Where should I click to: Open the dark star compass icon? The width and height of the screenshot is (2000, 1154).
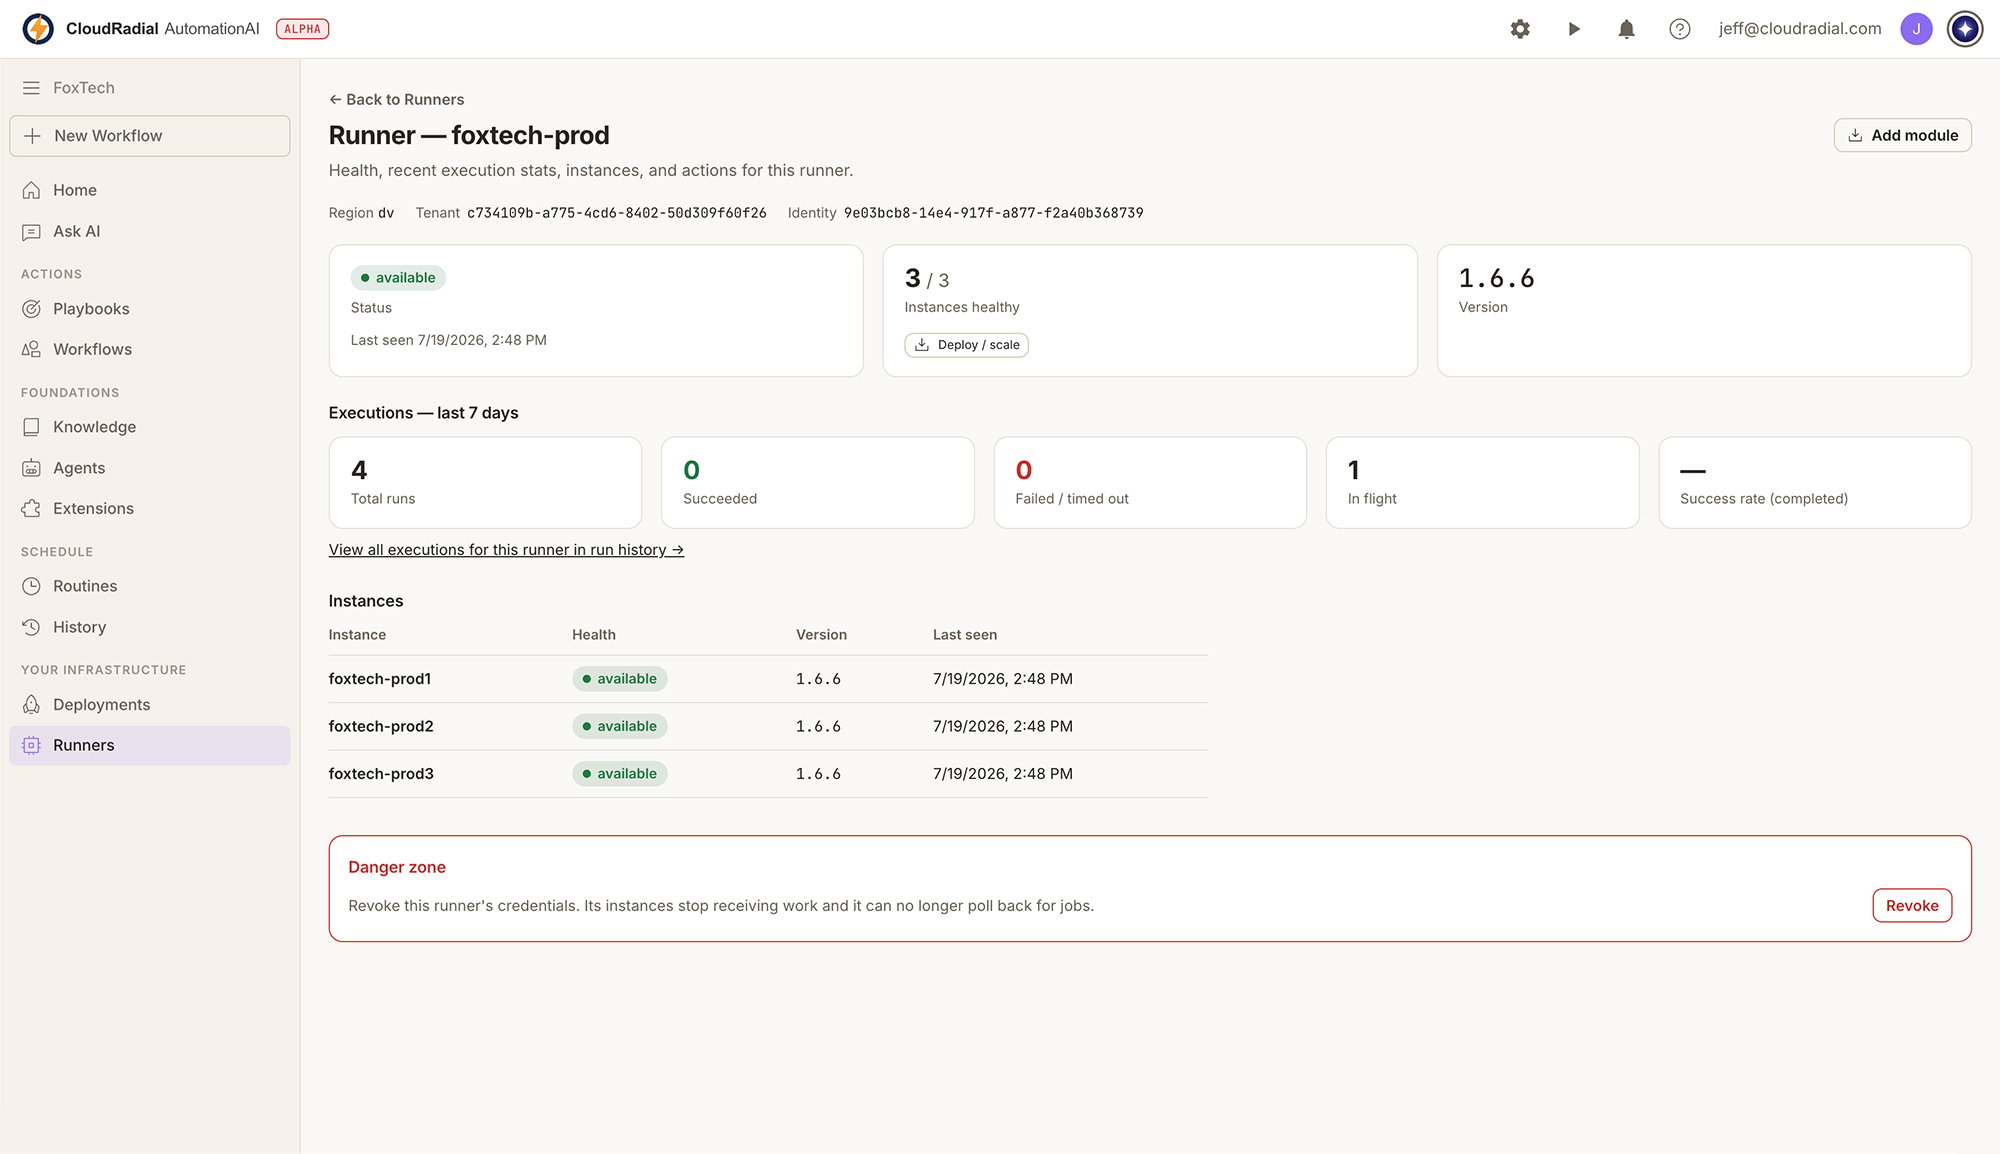[1965, 29]
